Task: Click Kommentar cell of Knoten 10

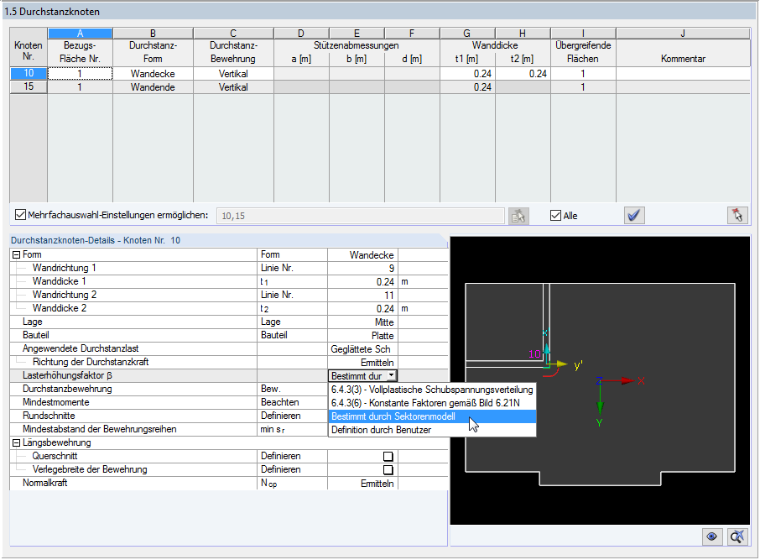Action: 683,74
